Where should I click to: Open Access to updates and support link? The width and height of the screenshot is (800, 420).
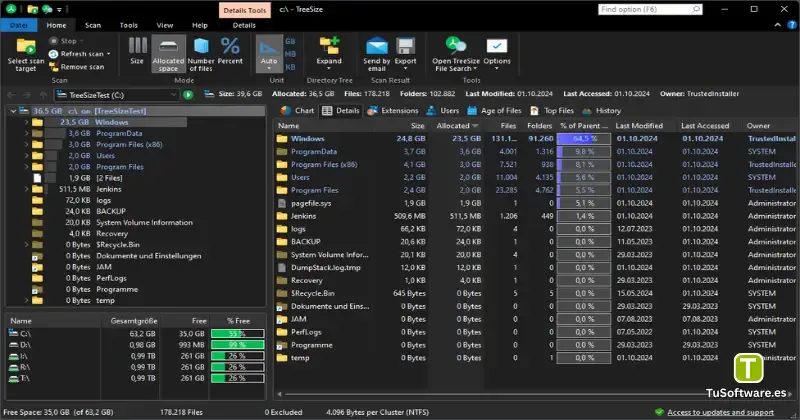click(x=720, y=412)
